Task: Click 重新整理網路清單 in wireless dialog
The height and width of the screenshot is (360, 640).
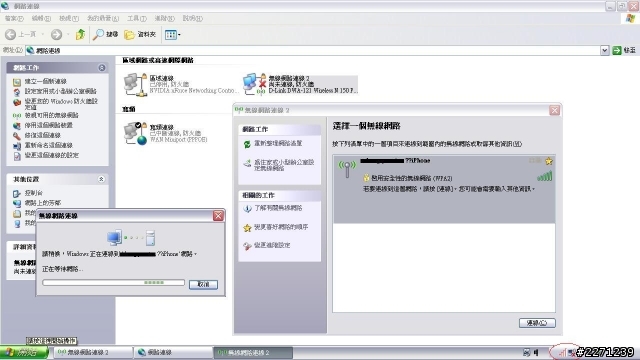Action: pyautogui.click(x=278, y=143)
